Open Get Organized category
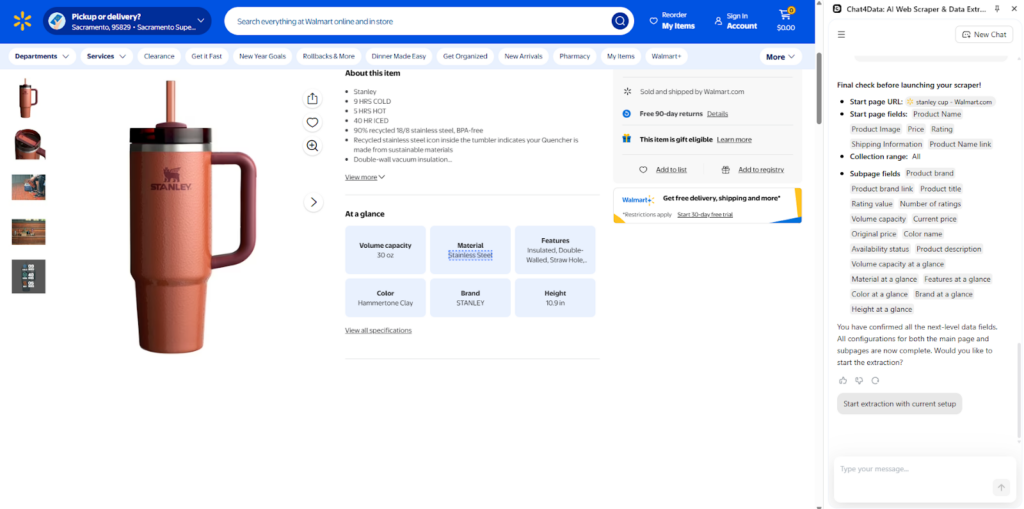 click(465, 56)
